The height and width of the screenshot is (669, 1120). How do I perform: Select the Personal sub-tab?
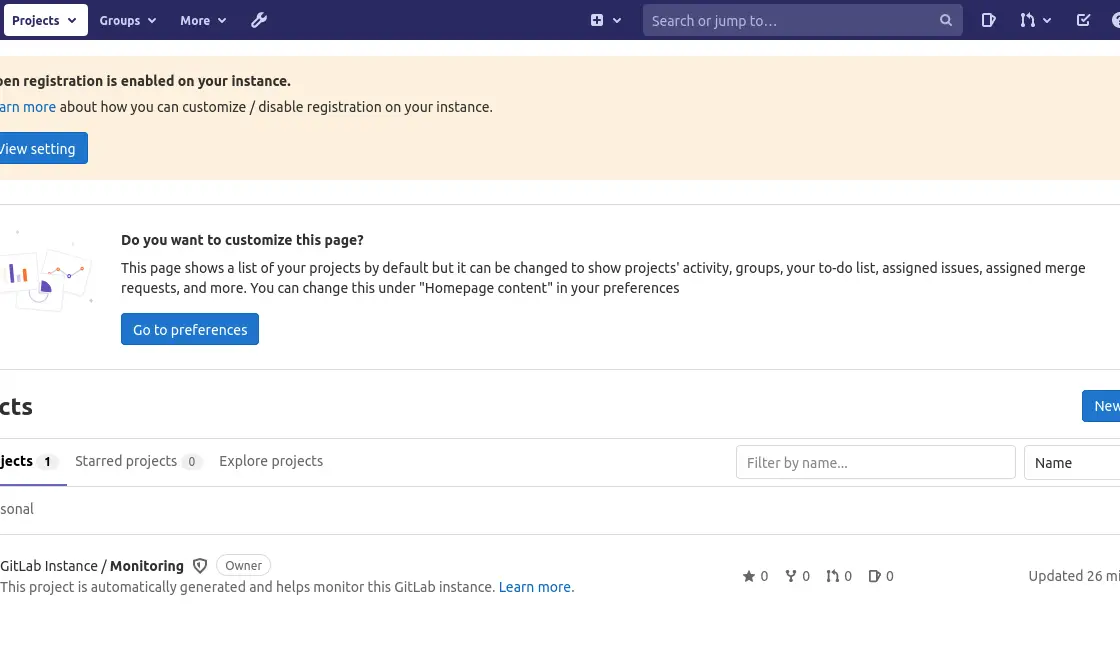(17, 509)
